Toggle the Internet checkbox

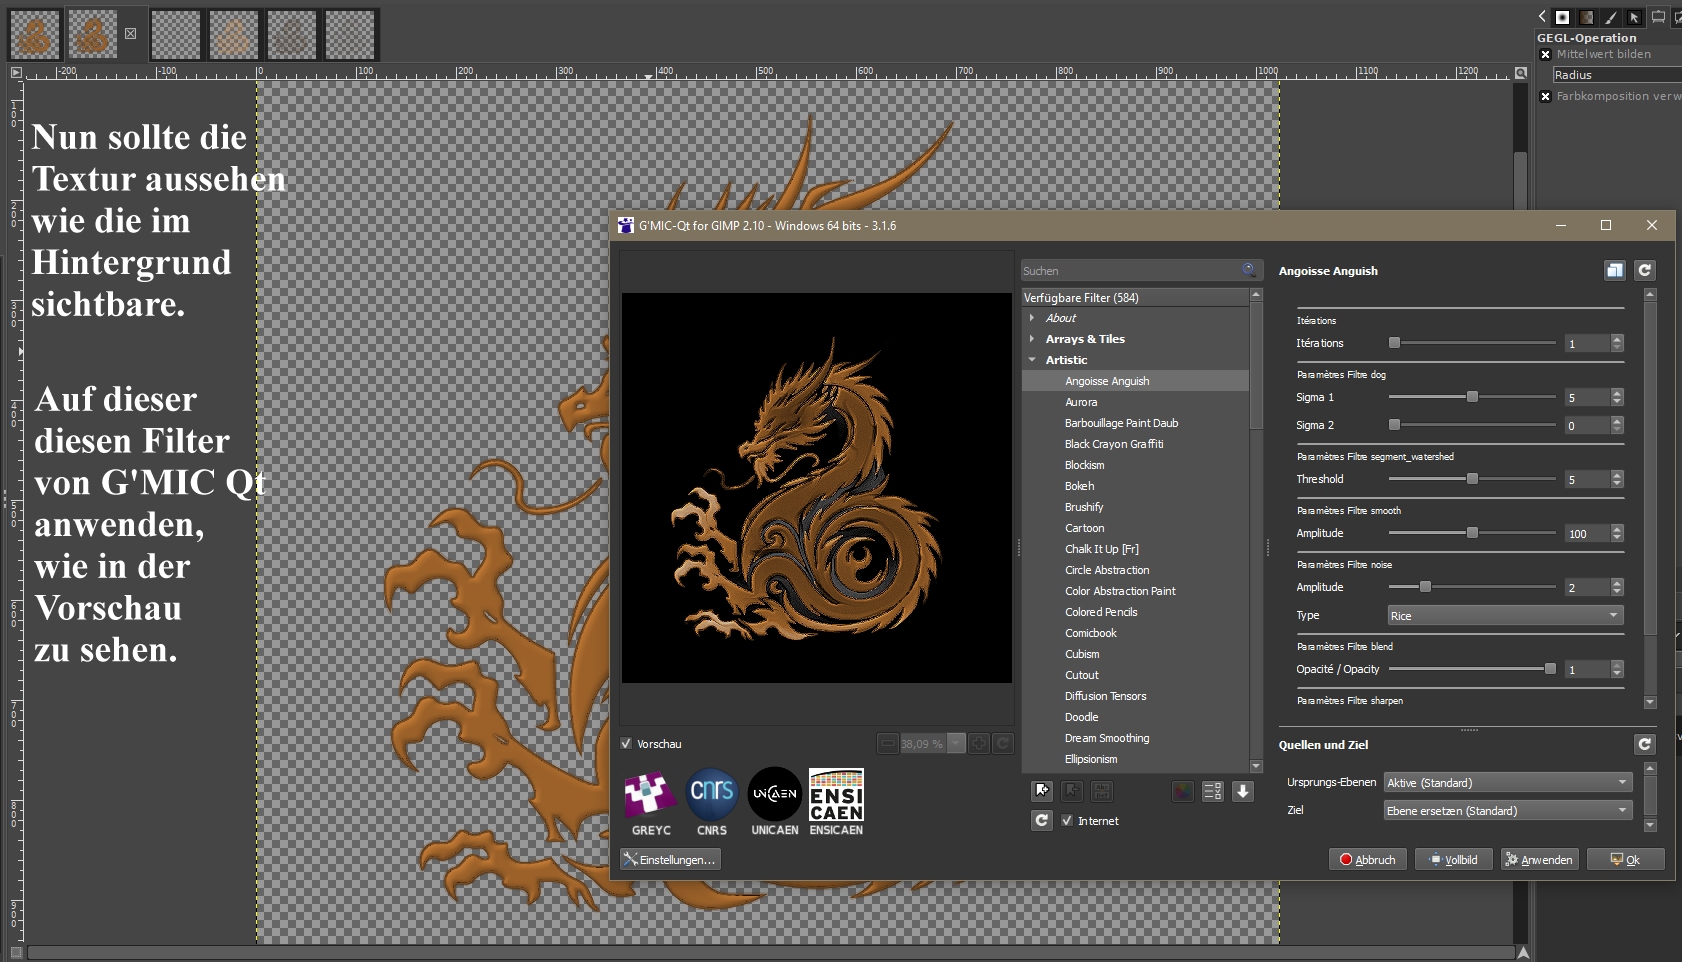[x=1067, y=821]
